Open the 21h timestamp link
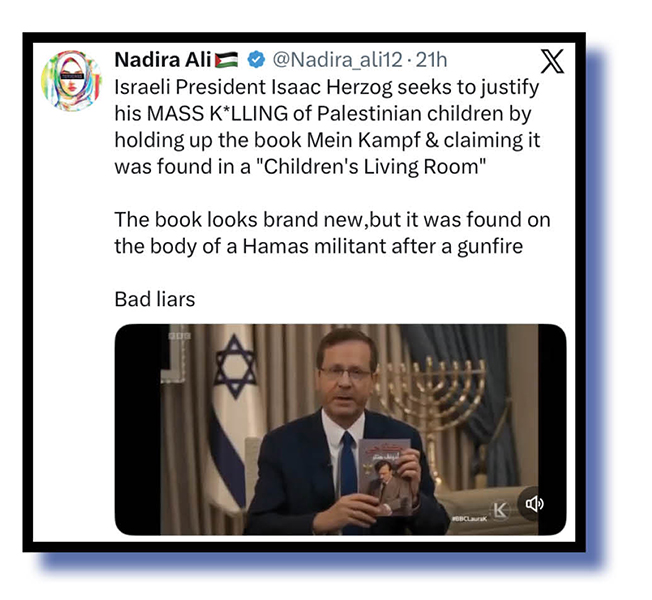652x600 pixels. (431, 60)
